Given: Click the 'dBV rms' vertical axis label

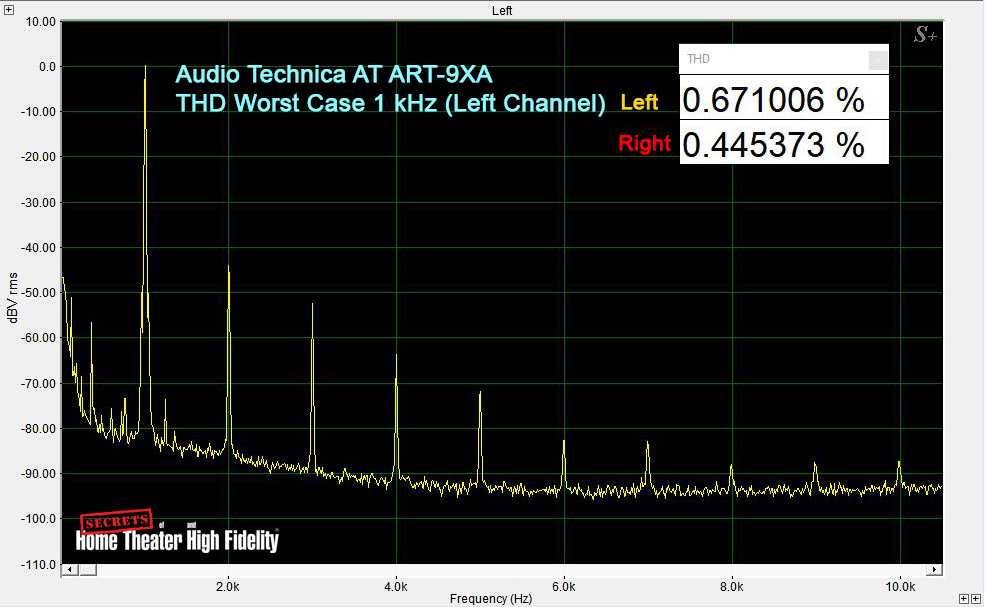Looking at the screenshot, I should click(12, 298).
